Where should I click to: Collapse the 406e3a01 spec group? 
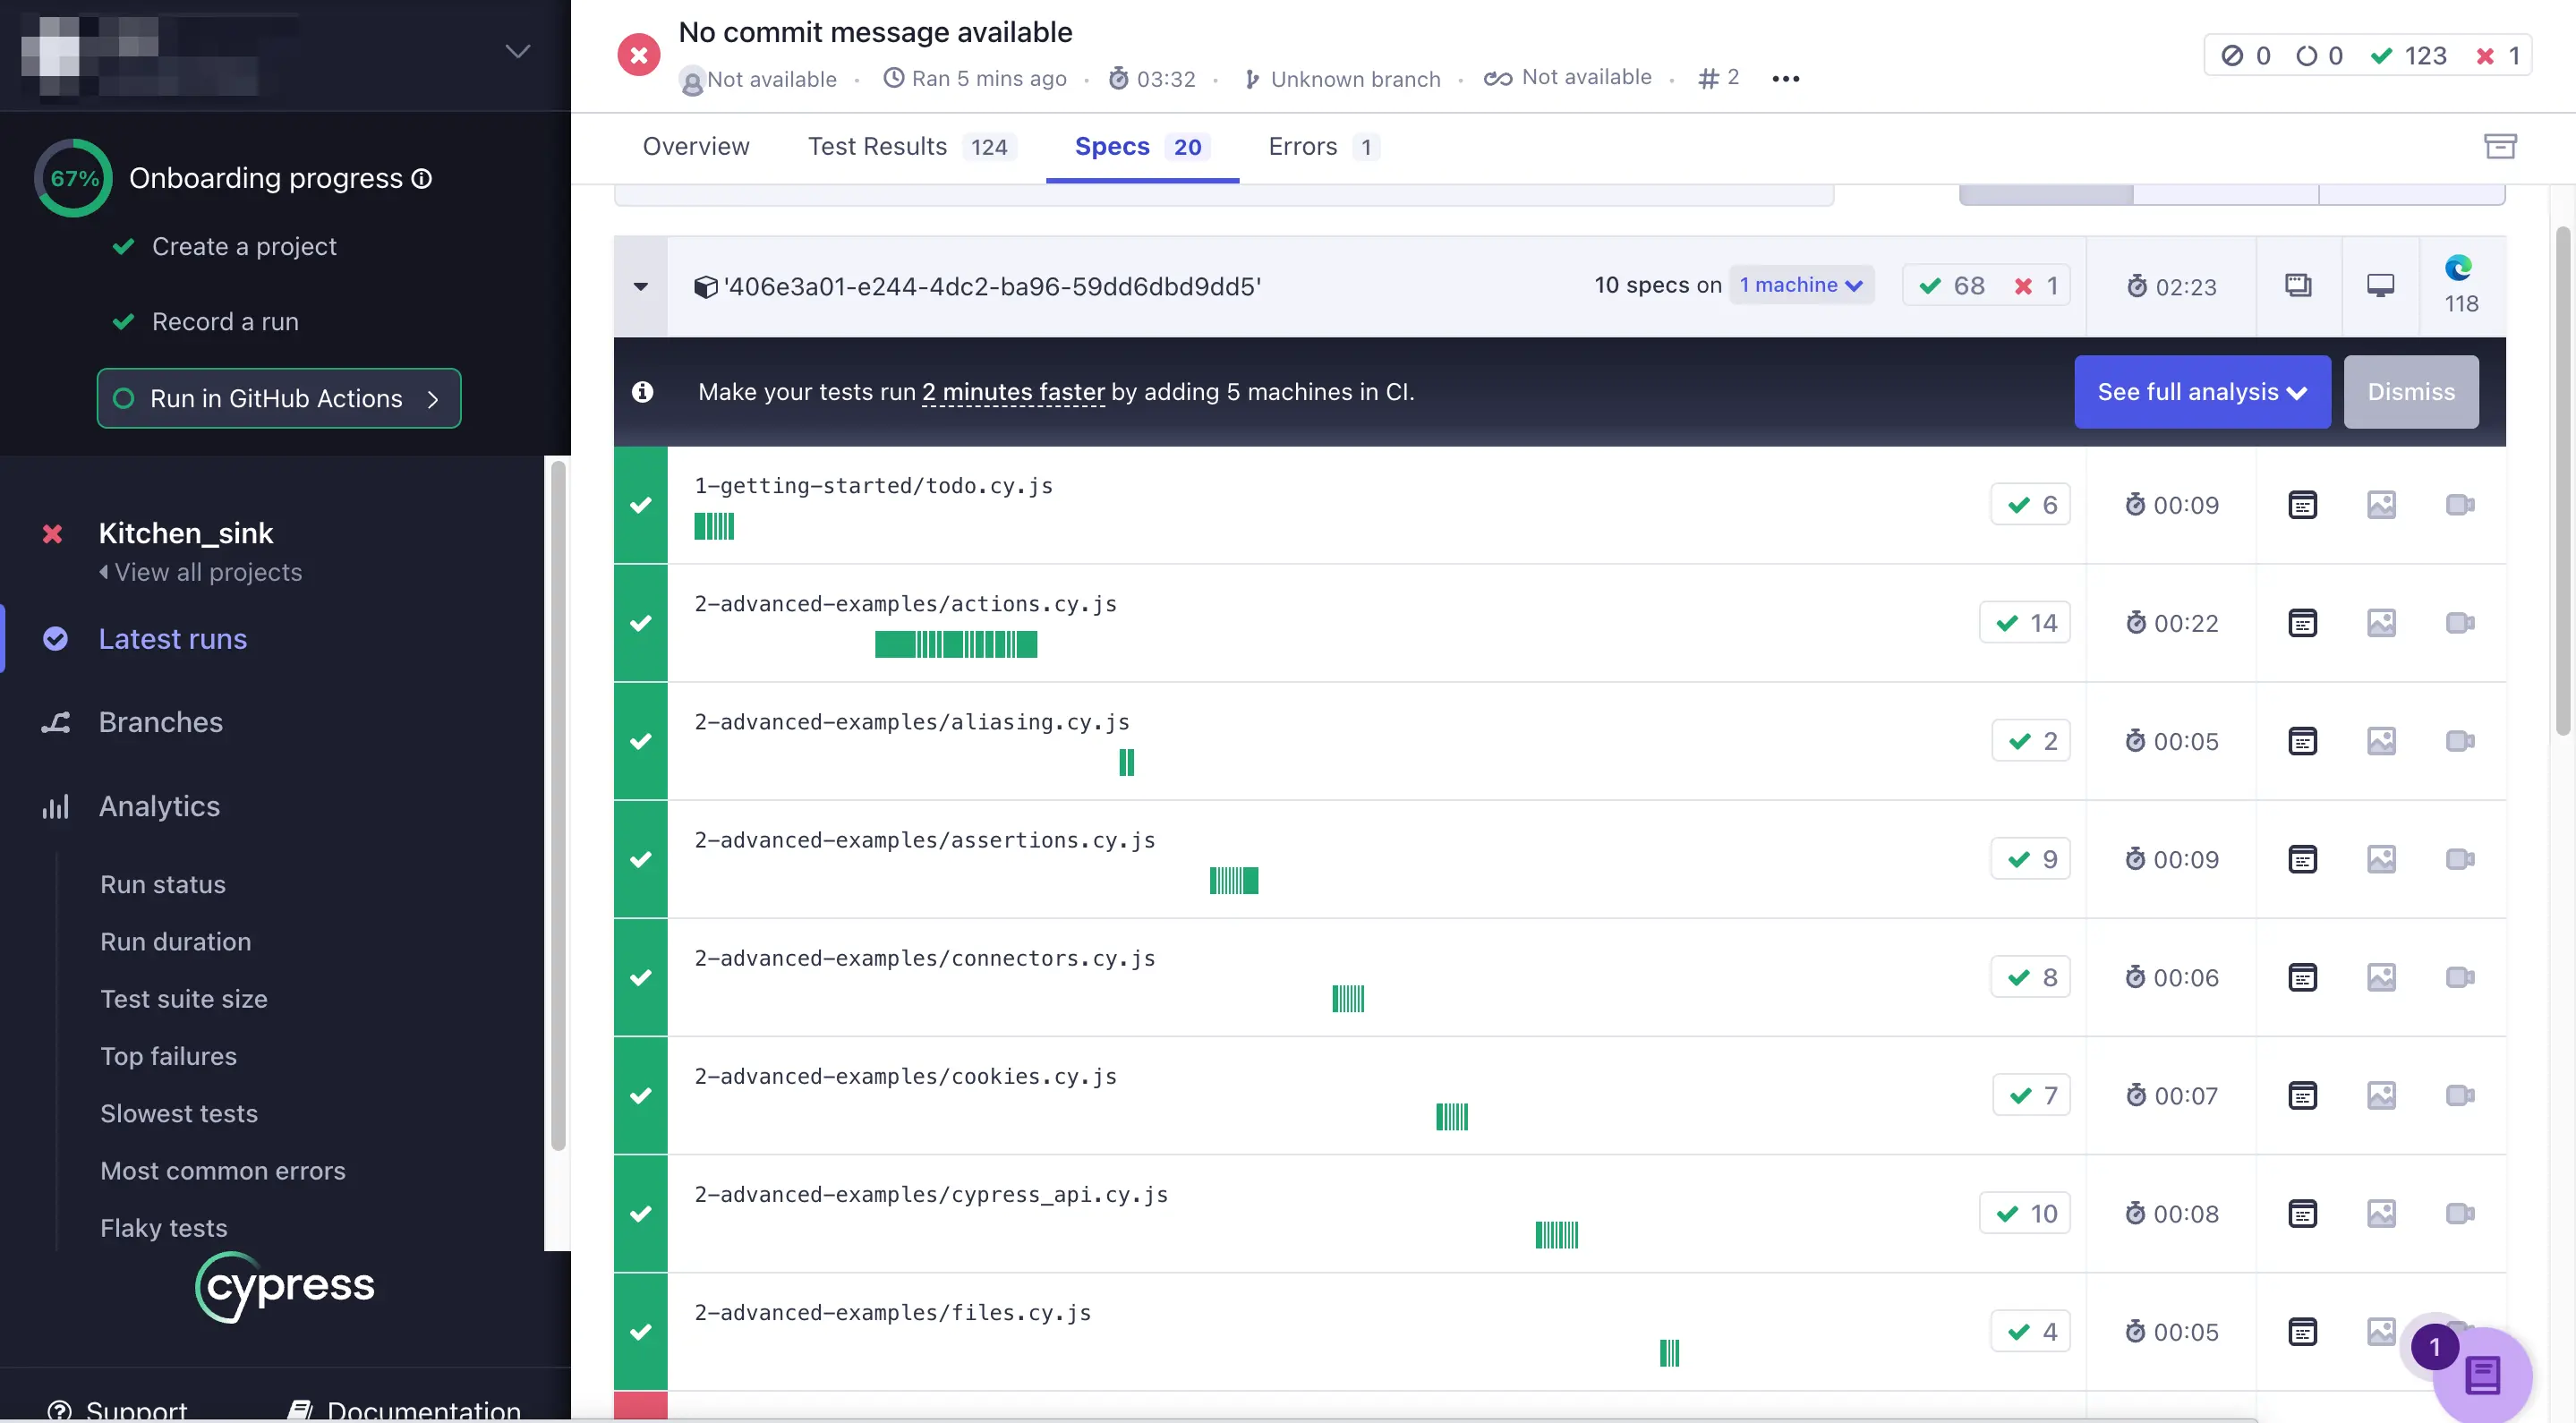click(641, 287)
